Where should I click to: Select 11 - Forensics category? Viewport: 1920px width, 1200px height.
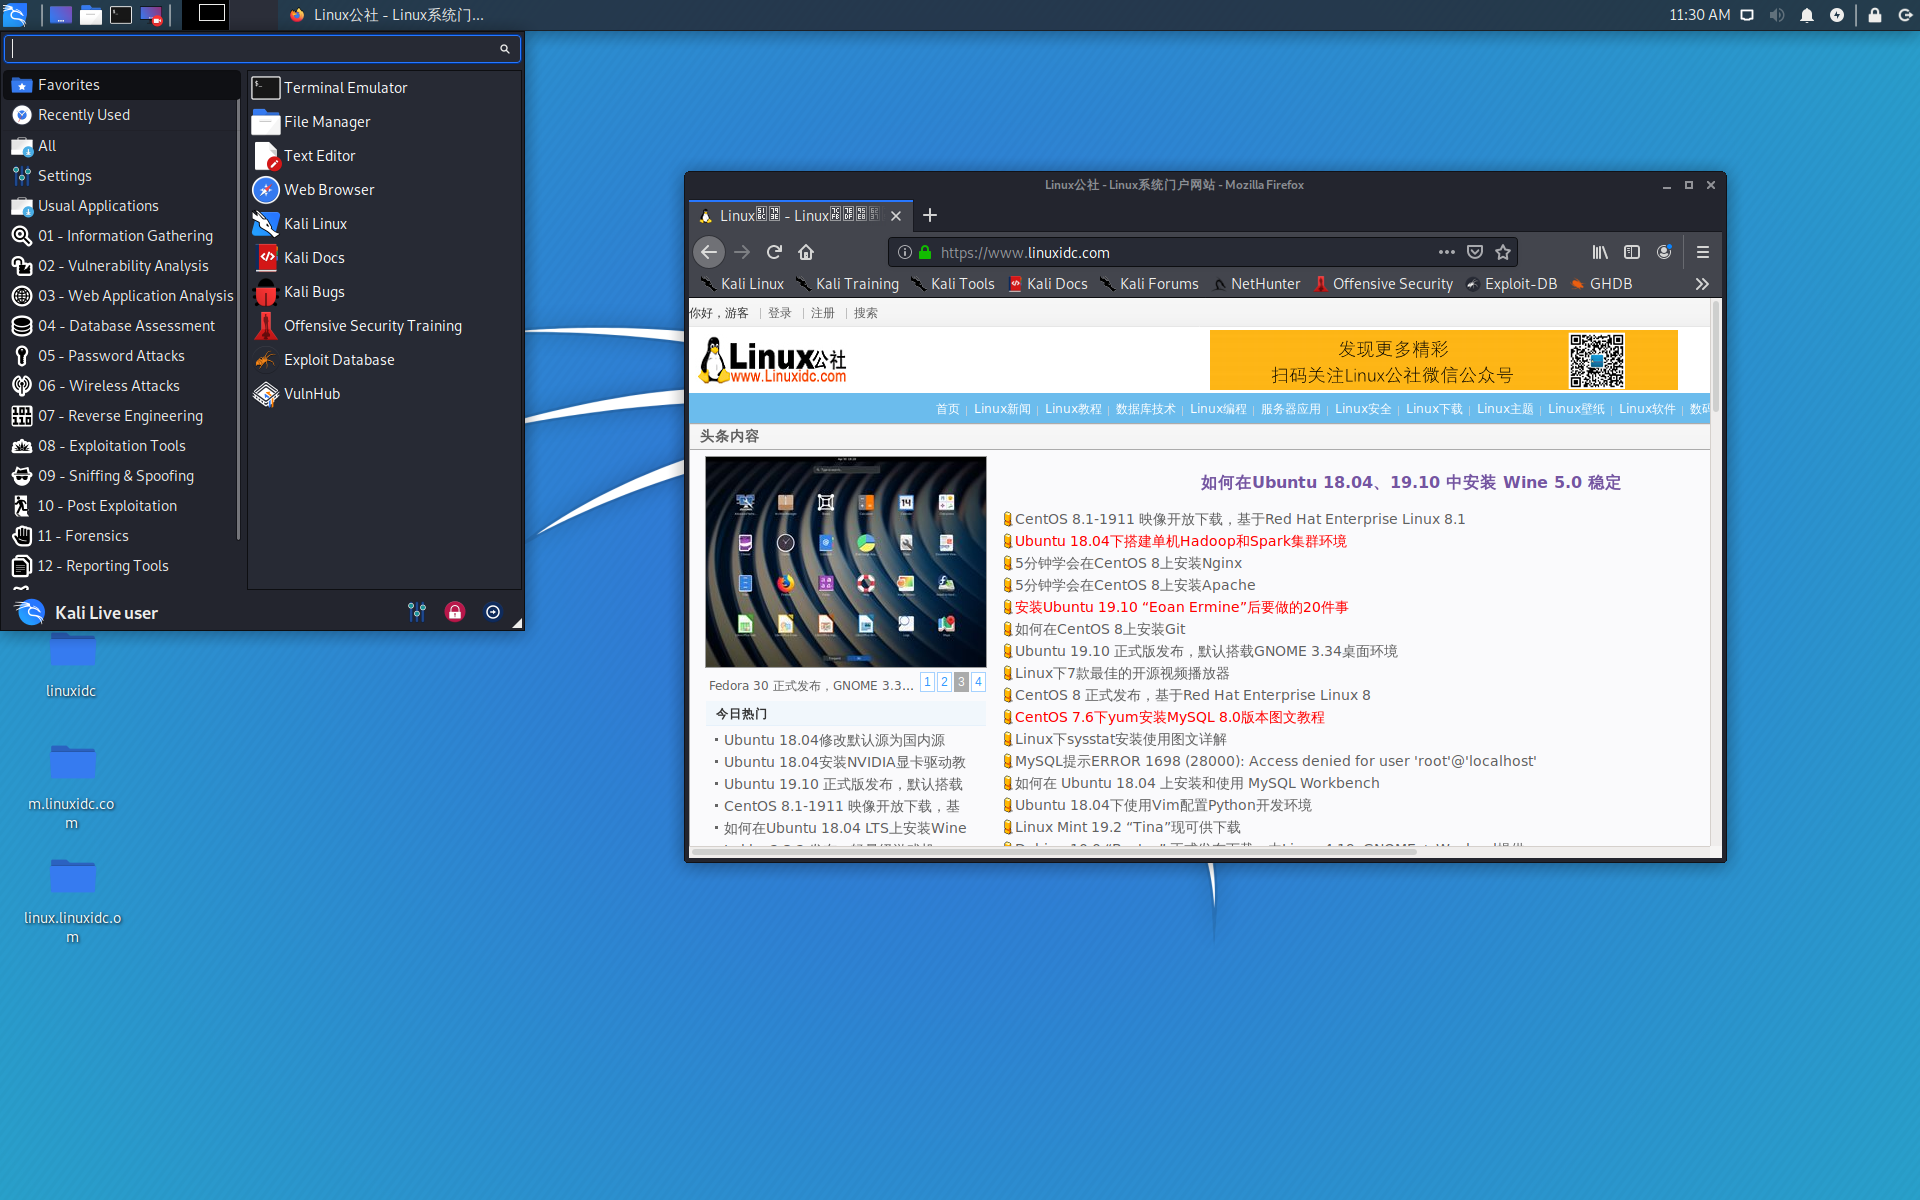122,536
